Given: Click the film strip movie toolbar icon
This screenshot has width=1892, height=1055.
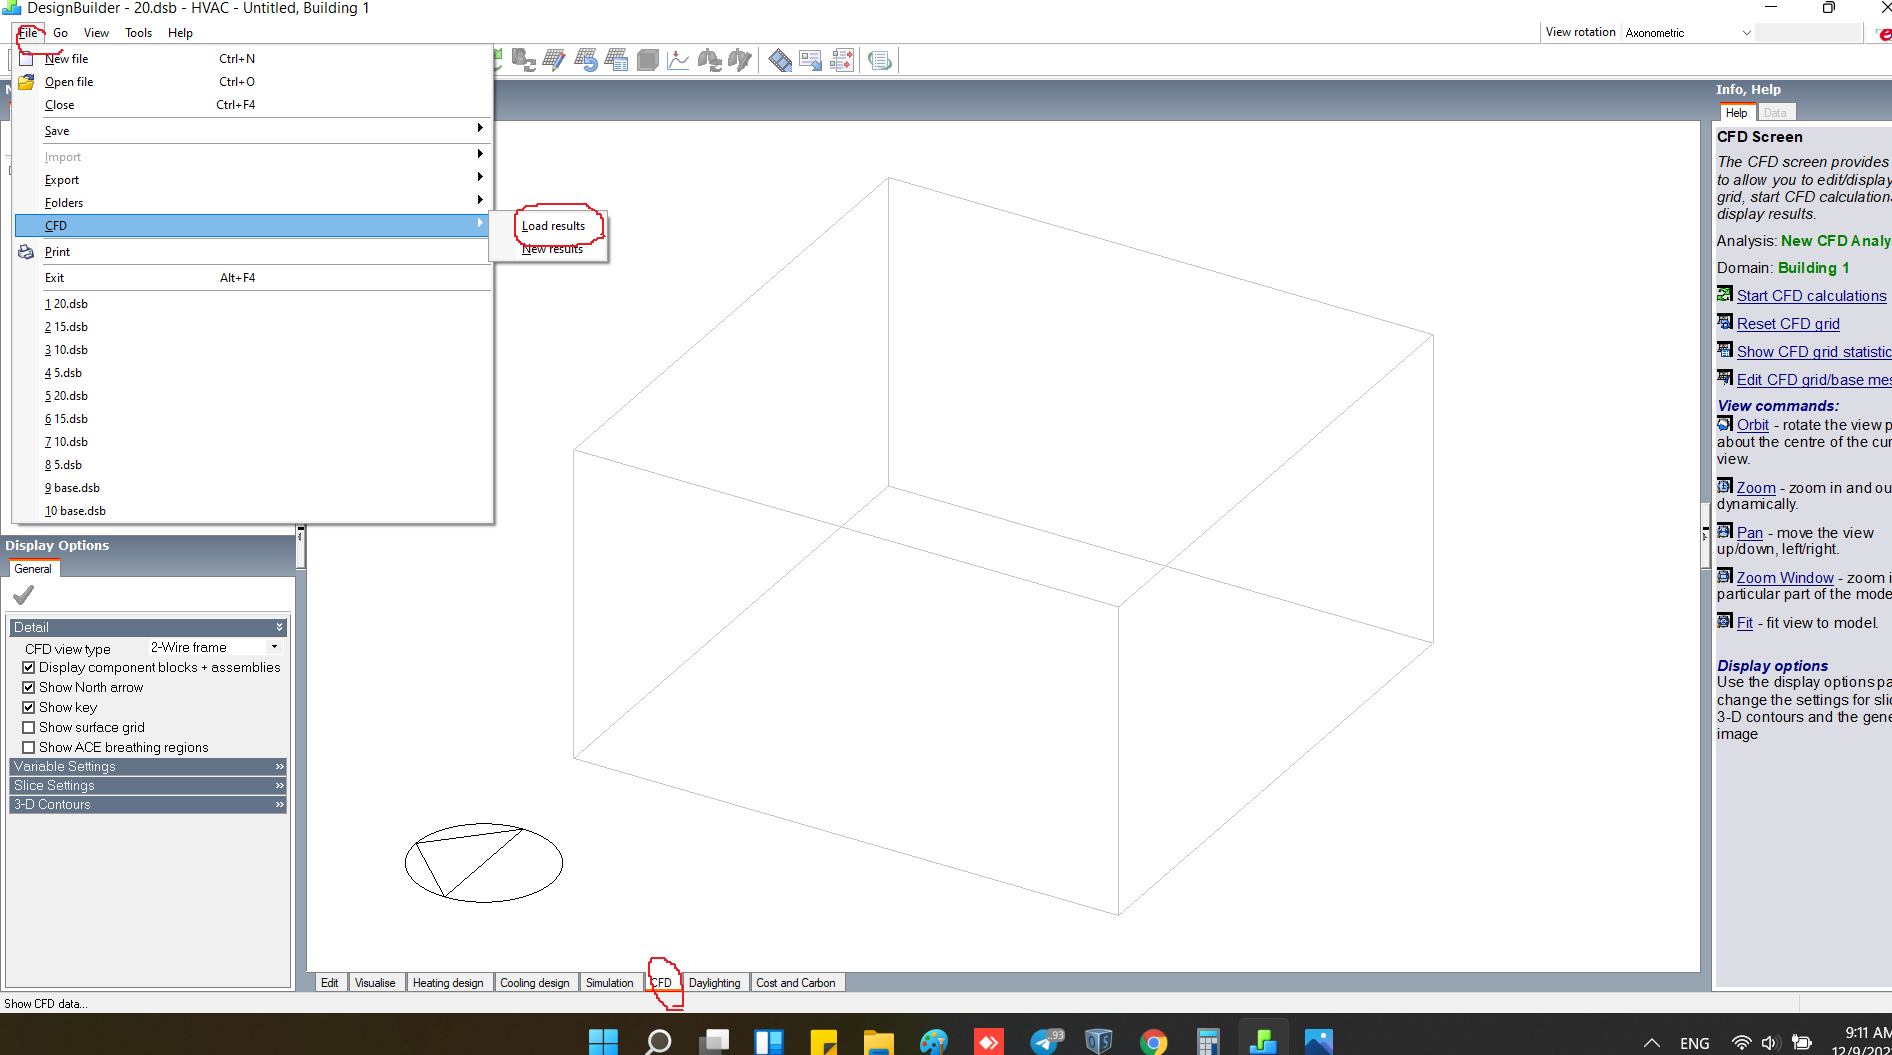Looking at the screenshot, I should (x=780, y=60).
